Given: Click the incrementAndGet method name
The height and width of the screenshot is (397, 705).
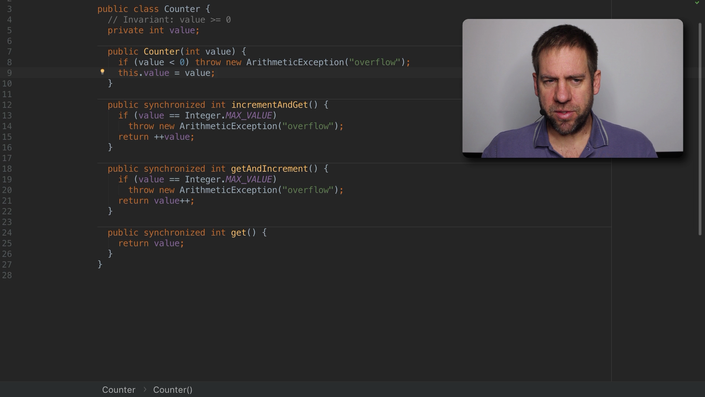Looking at the screenshot, I should tap(269, 105).
